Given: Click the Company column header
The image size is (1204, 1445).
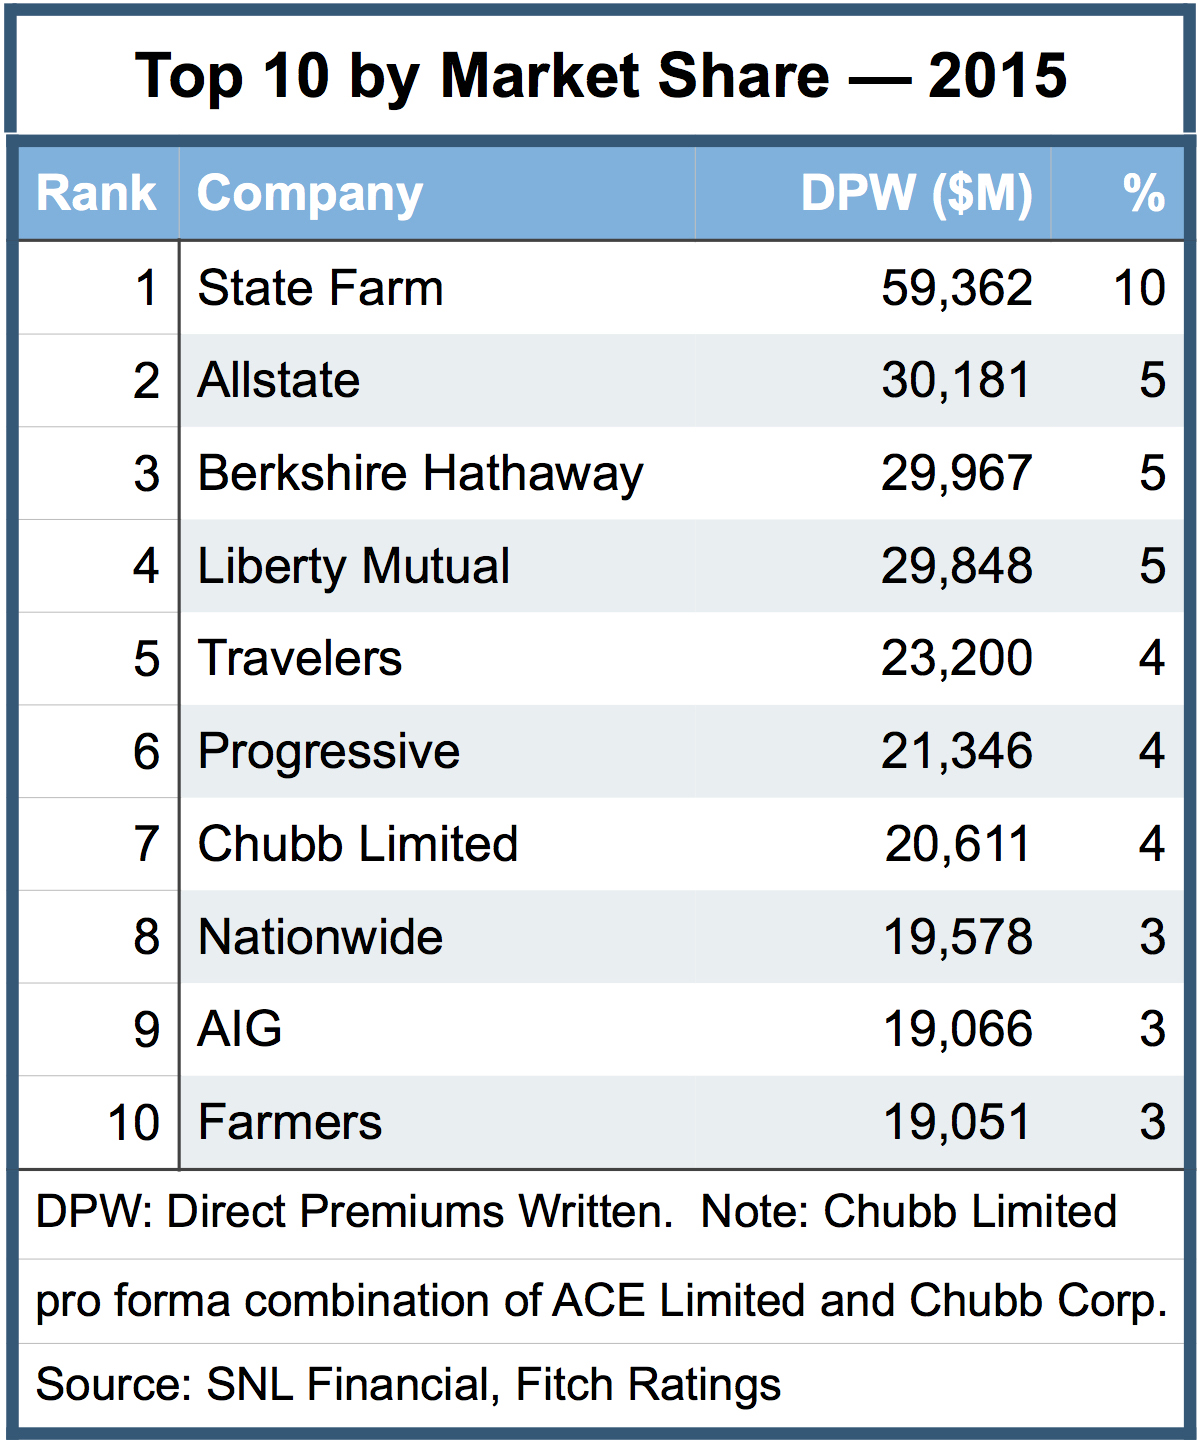Looking at the screenshot, I should (310, 193).
